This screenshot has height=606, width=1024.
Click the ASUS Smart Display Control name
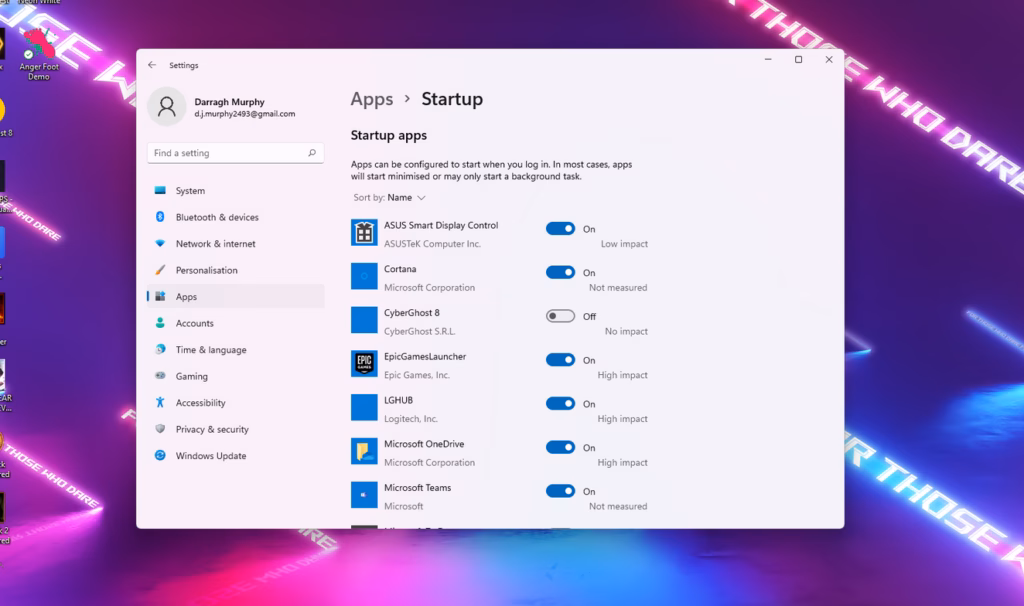pyautogui.click(x=441, y=225)
